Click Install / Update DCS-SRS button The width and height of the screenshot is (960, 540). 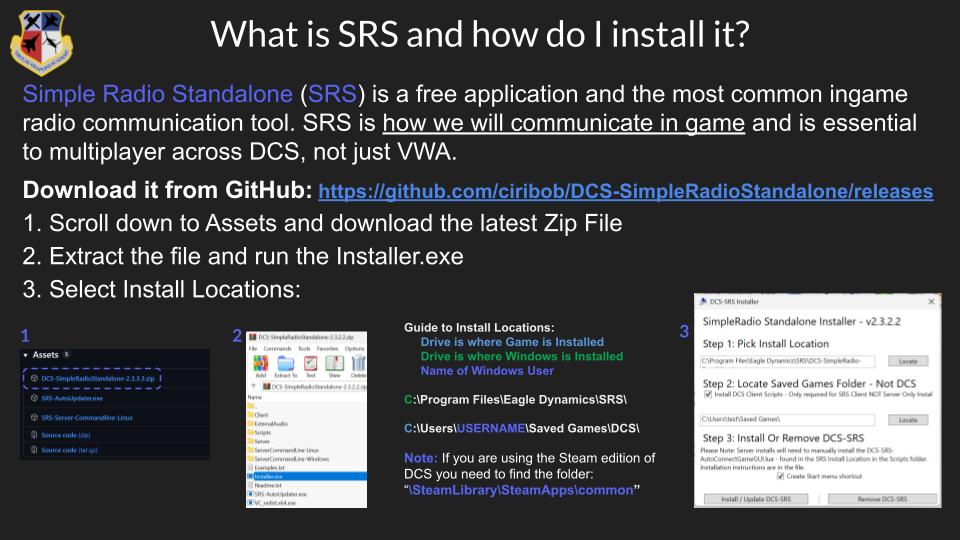click(x=756, y=499)
